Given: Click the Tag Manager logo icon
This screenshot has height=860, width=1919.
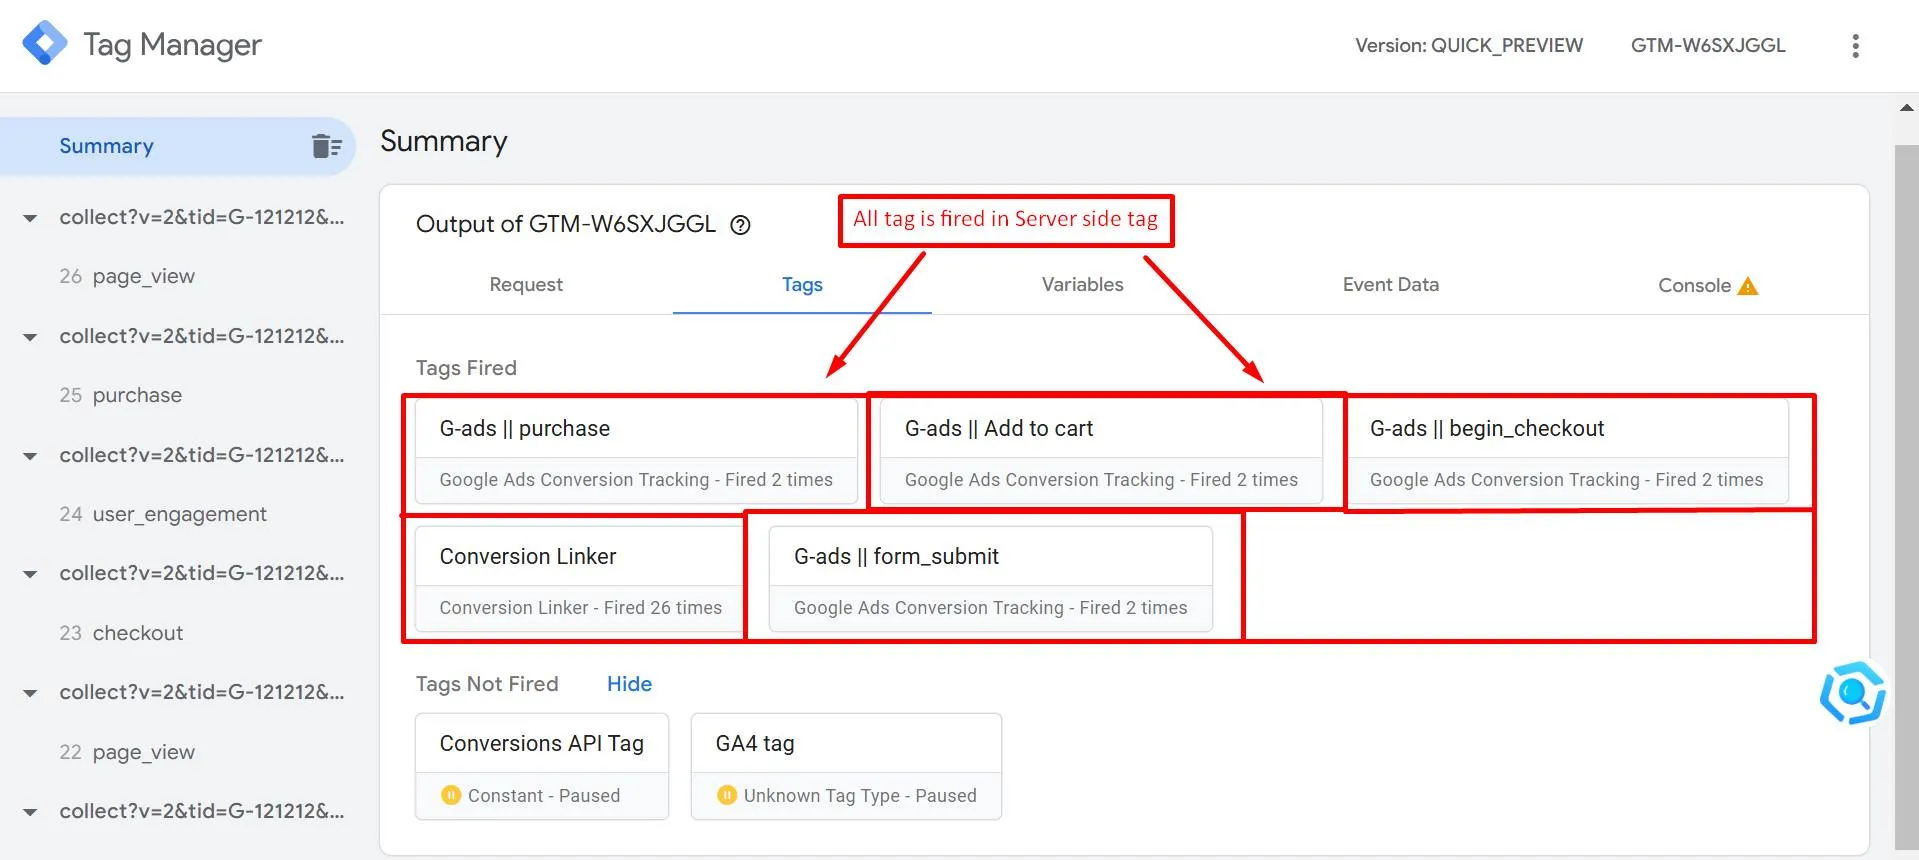Looking at the screenshot, I should [45, 43].
